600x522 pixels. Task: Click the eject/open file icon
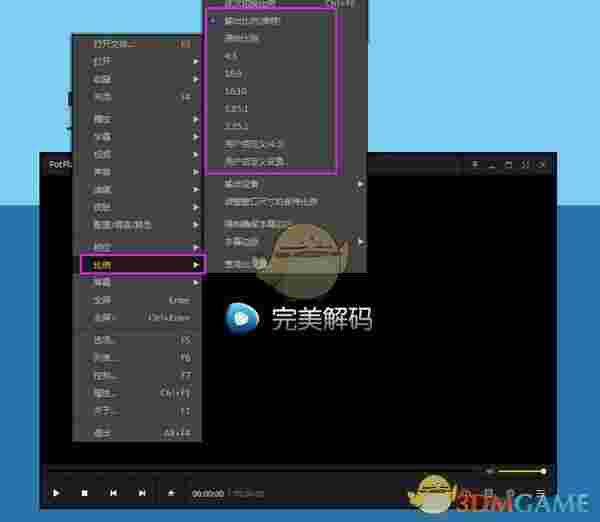(x=171, y=493)
